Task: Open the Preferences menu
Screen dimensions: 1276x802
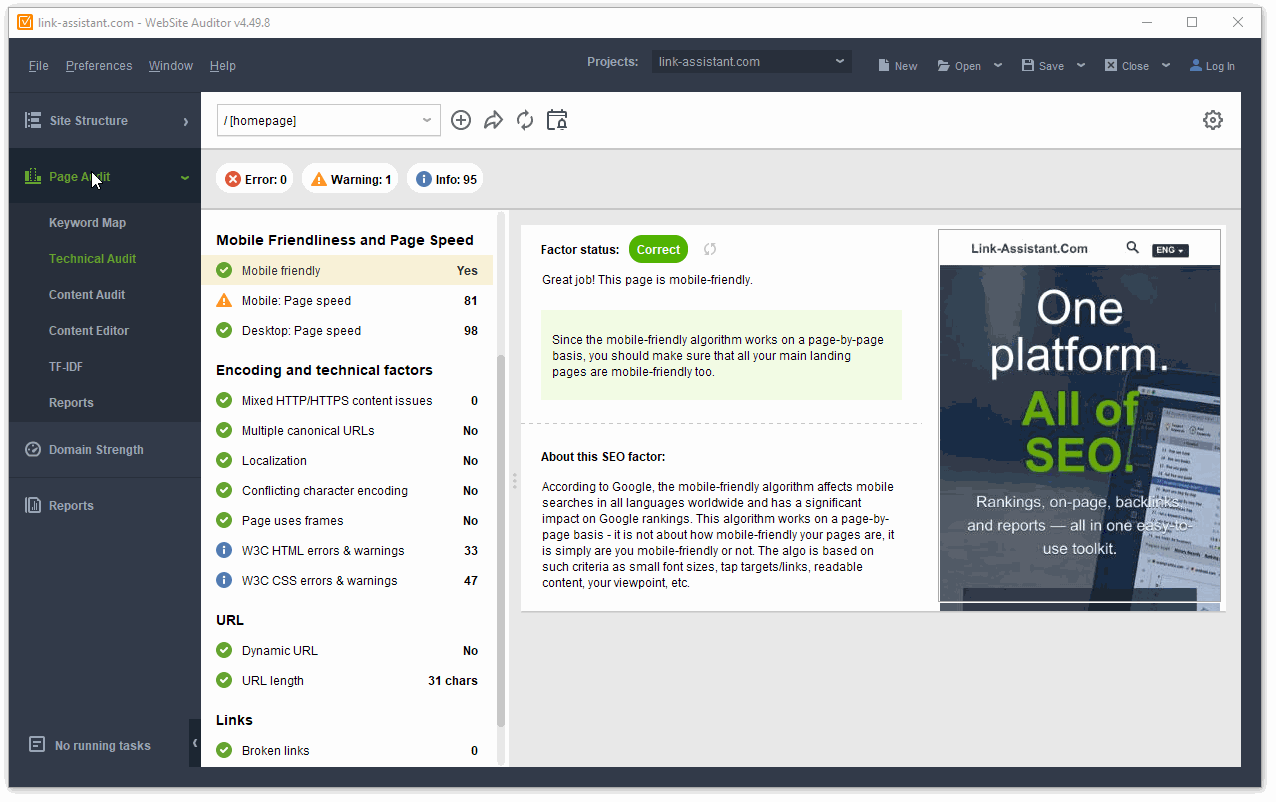Action: pos(99,66)
